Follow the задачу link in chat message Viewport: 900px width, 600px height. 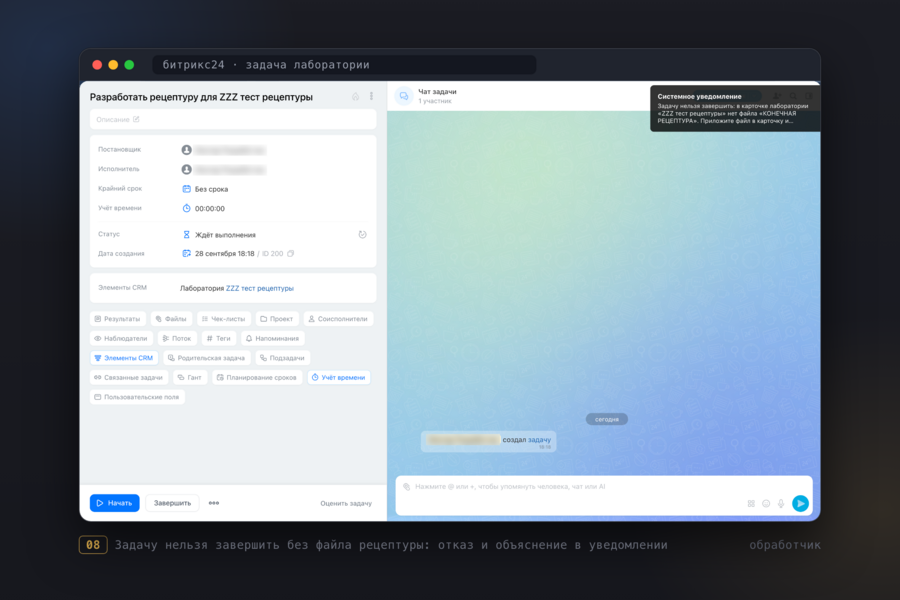pos(539,440)
